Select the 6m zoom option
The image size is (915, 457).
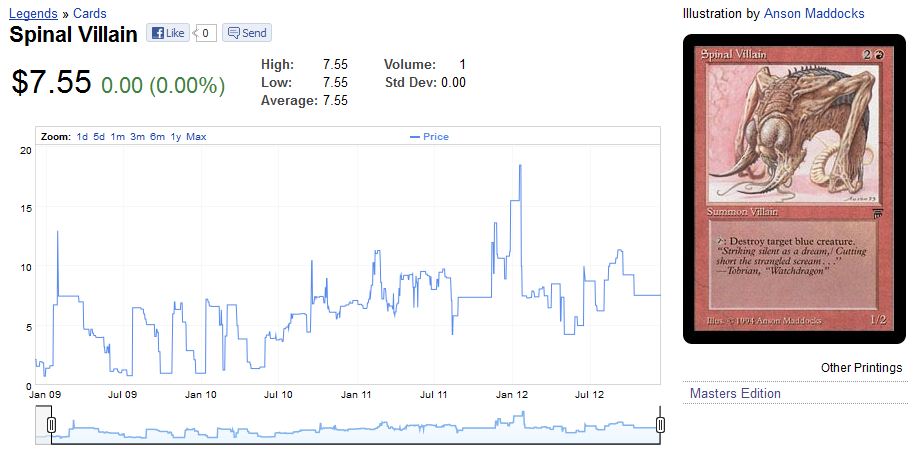tap(157, 137)
